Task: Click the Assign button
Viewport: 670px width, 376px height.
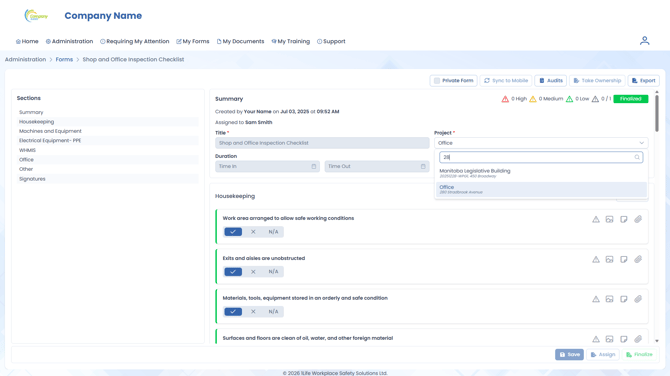Action: pyautogui.click(x=602, y=355)
